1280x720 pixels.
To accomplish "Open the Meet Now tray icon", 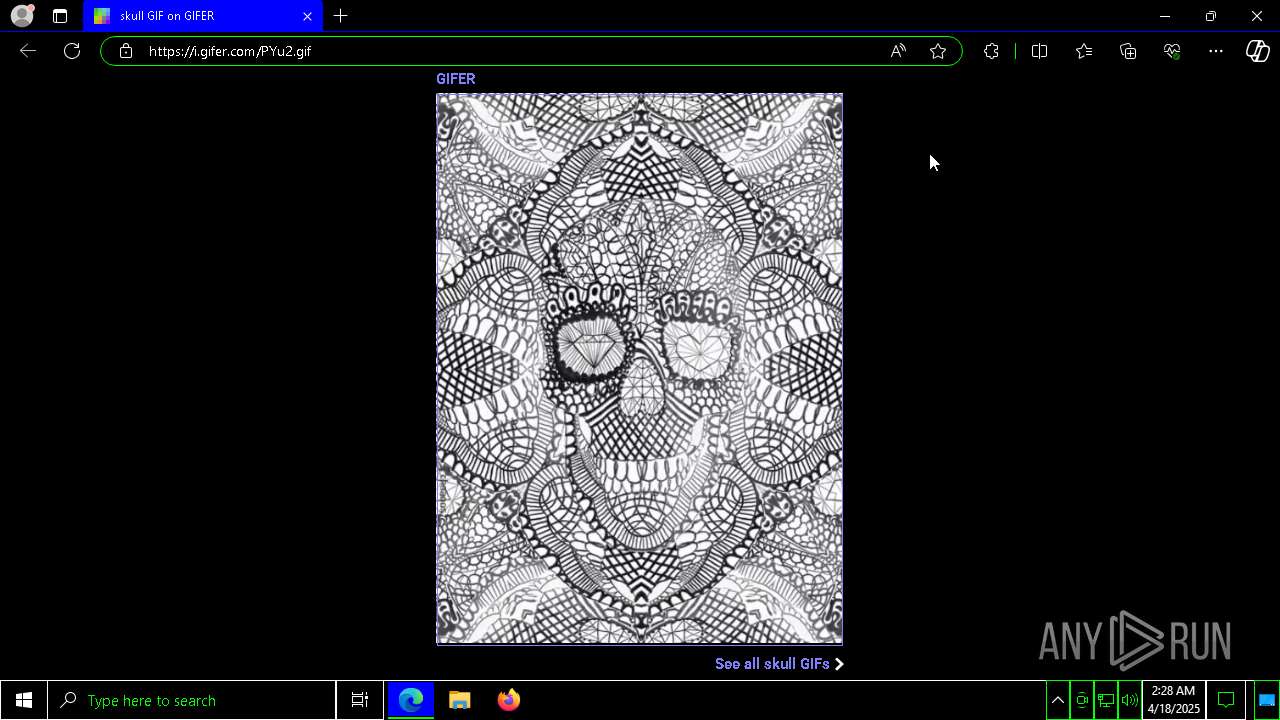I will click(x=1082, y=700).
